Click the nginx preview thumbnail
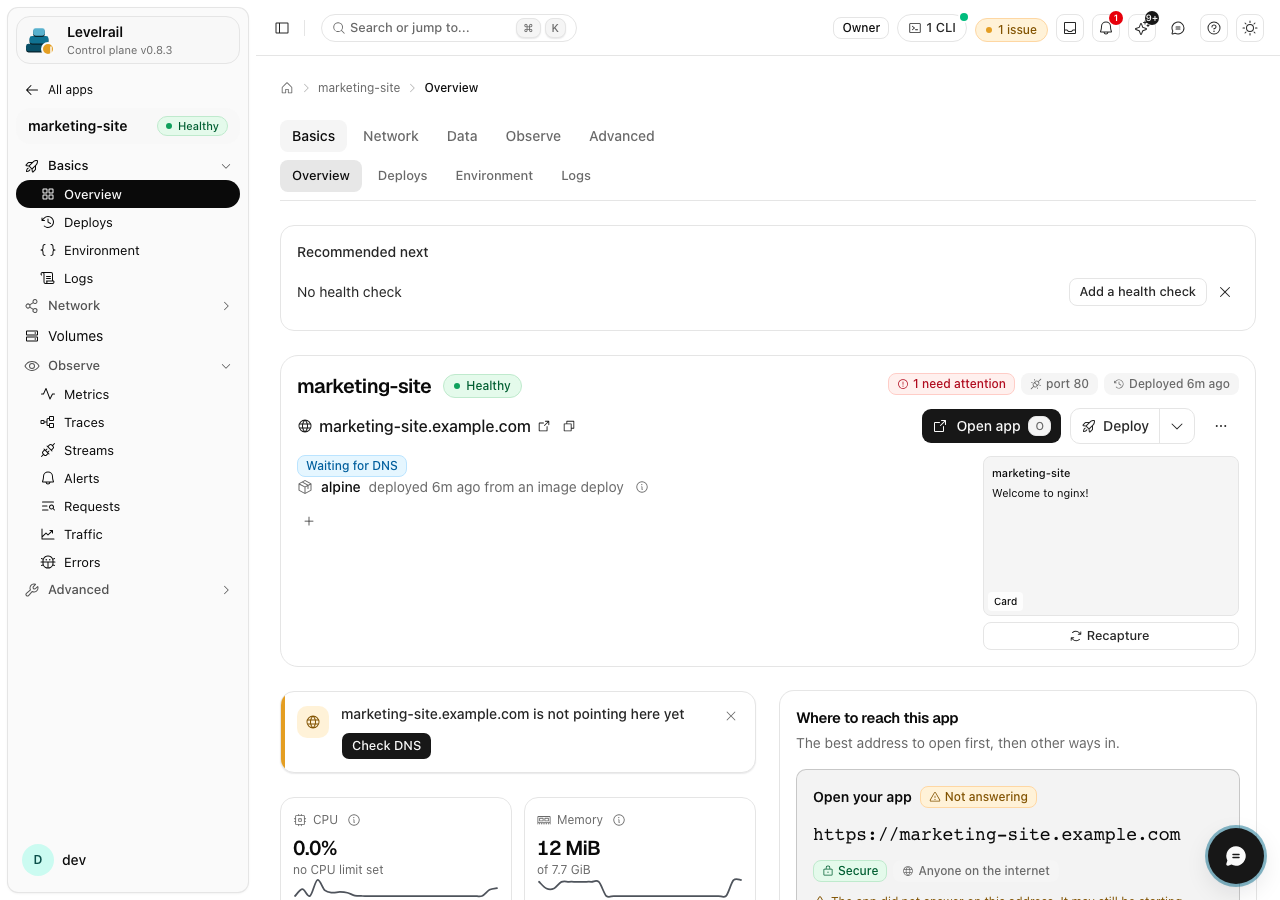The width and height of the screenshot is (1280, 900). click(x=1111, y=536)
